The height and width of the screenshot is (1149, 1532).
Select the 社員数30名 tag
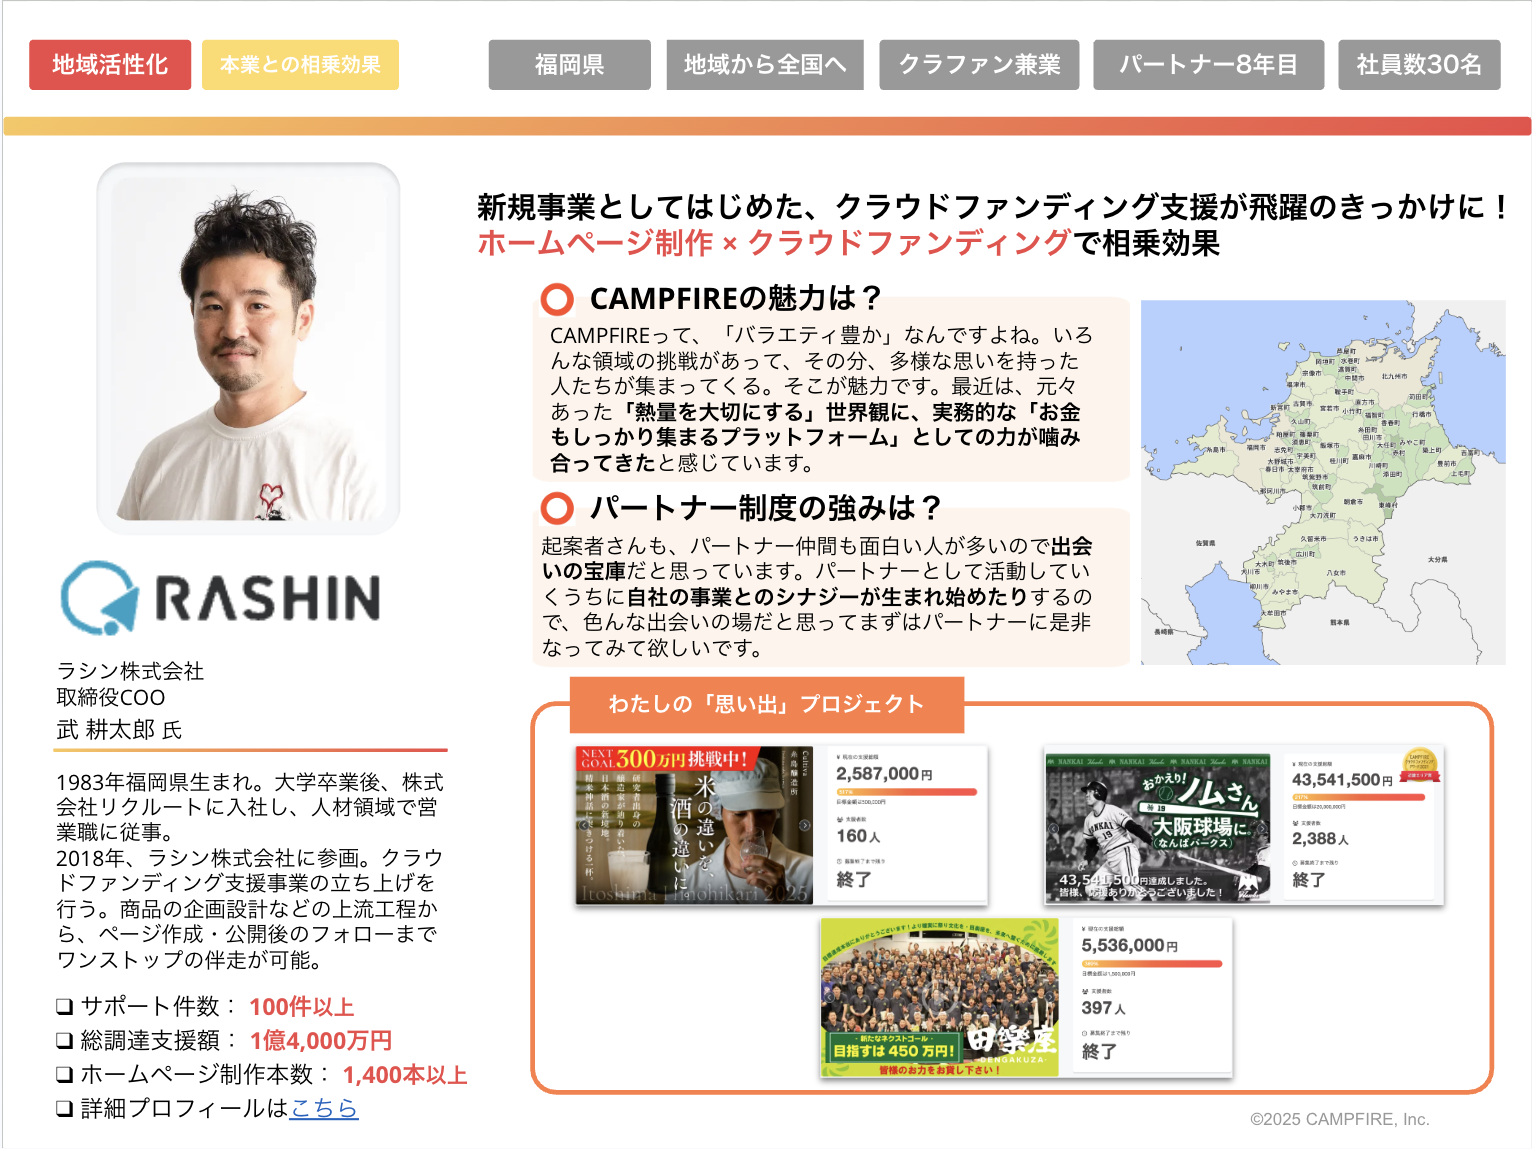pos(1419,65)
